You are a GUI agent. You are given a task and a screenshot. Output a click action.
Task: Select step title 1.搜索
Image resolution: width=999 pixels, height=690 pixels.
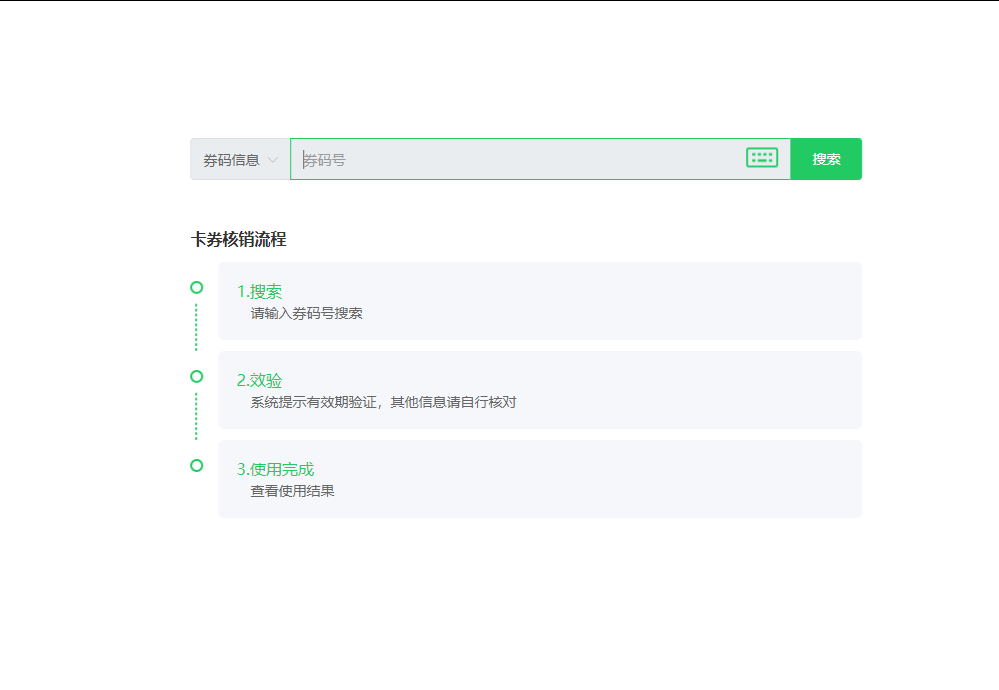(259, 291)
